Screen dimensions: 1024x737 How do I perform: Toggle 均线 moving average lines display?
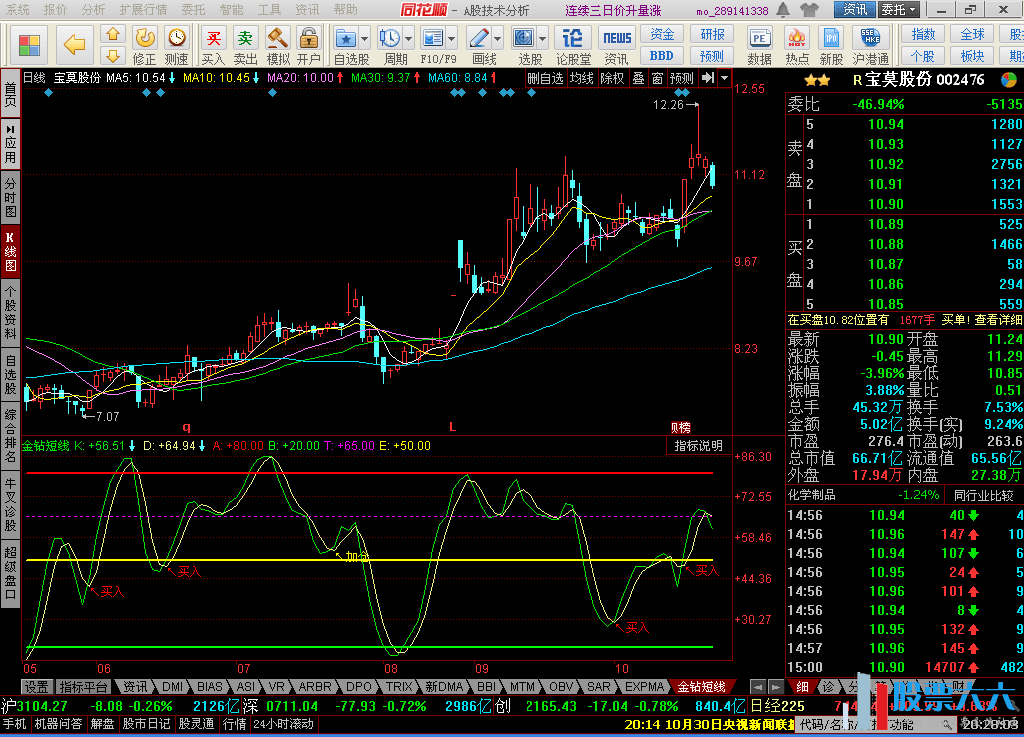click(x=582, y=78)
